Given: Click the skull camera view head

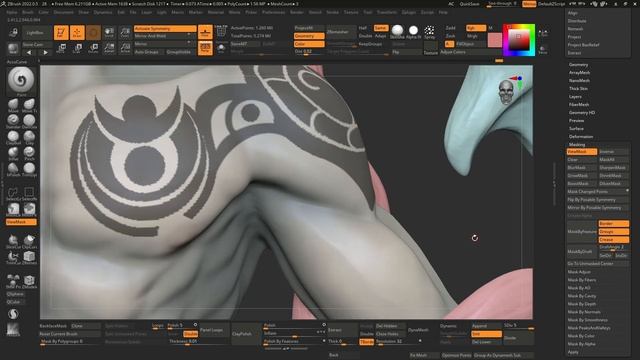Looking at the screenshot, I should (506, 91).
